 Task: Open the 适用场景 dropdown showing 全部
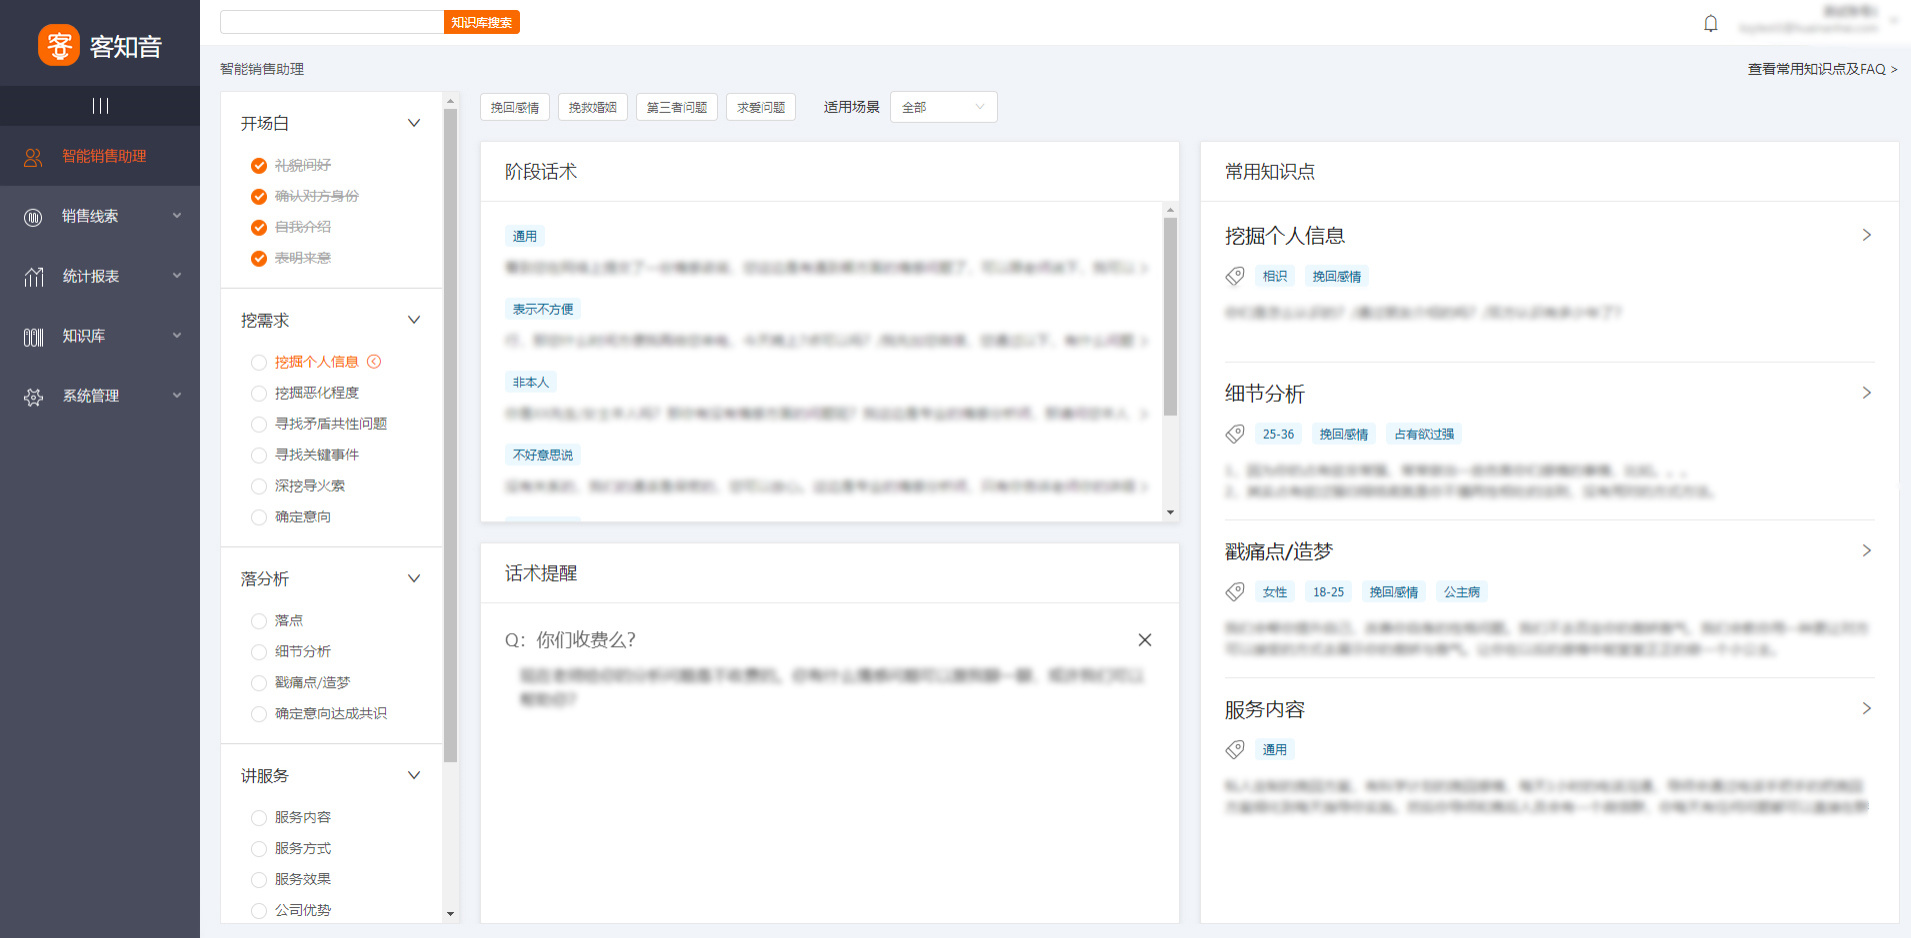click(x=942, y=107)
